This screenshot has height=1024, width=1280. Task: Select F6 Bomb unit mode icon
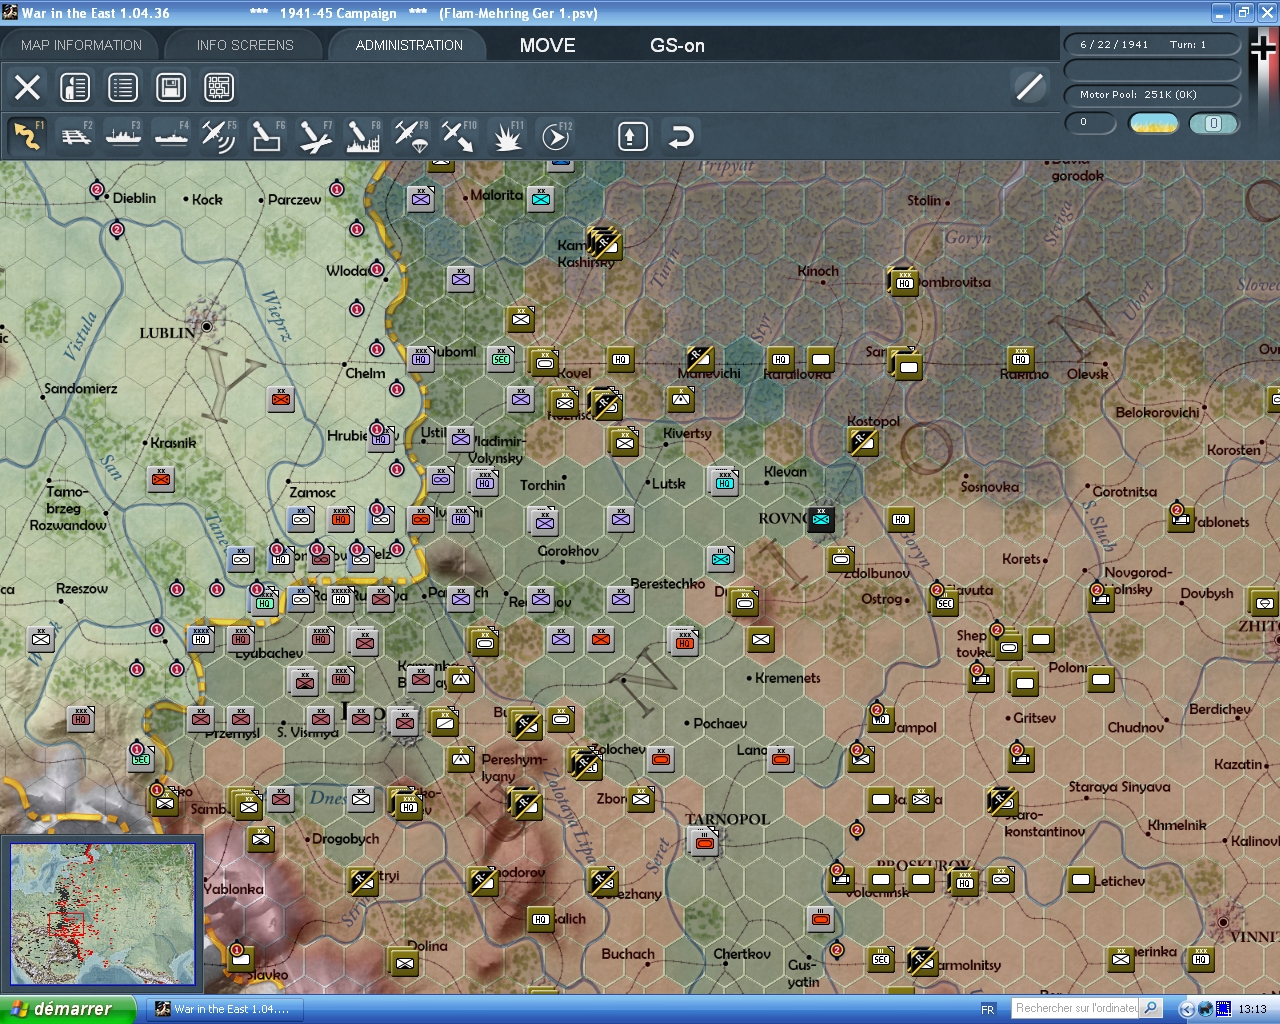[x=267, y=136]
